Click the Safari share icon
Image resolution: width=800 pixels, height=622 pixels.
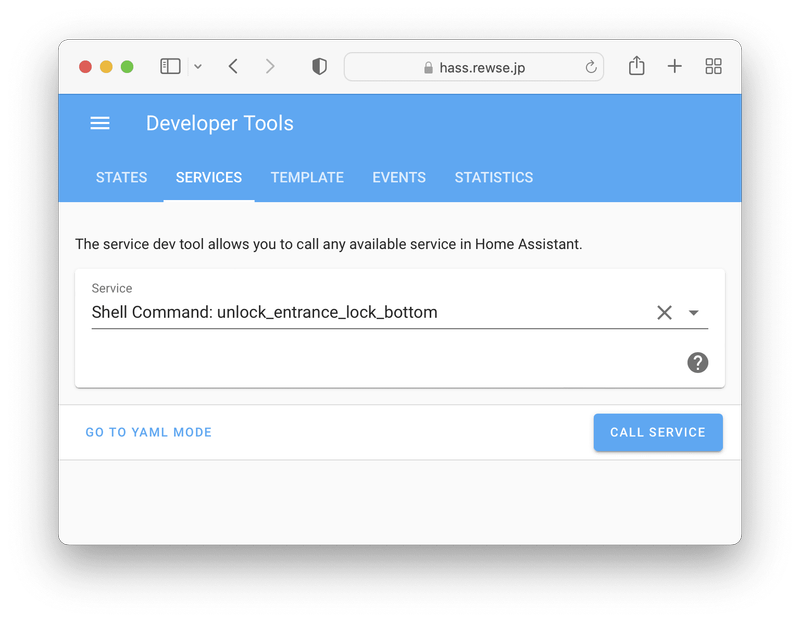[637, 66]
